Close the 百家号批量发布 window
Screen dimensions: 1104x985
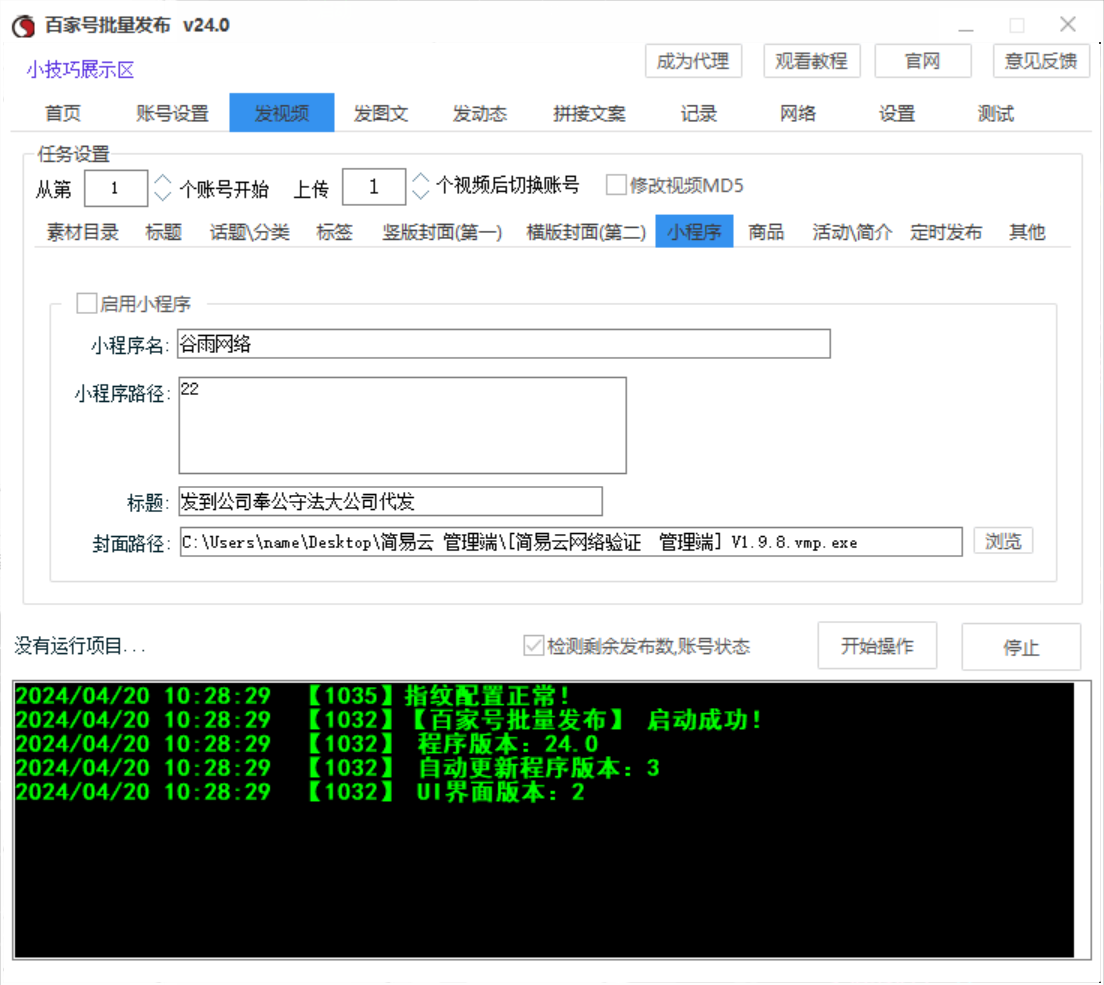coord(1067,25)
